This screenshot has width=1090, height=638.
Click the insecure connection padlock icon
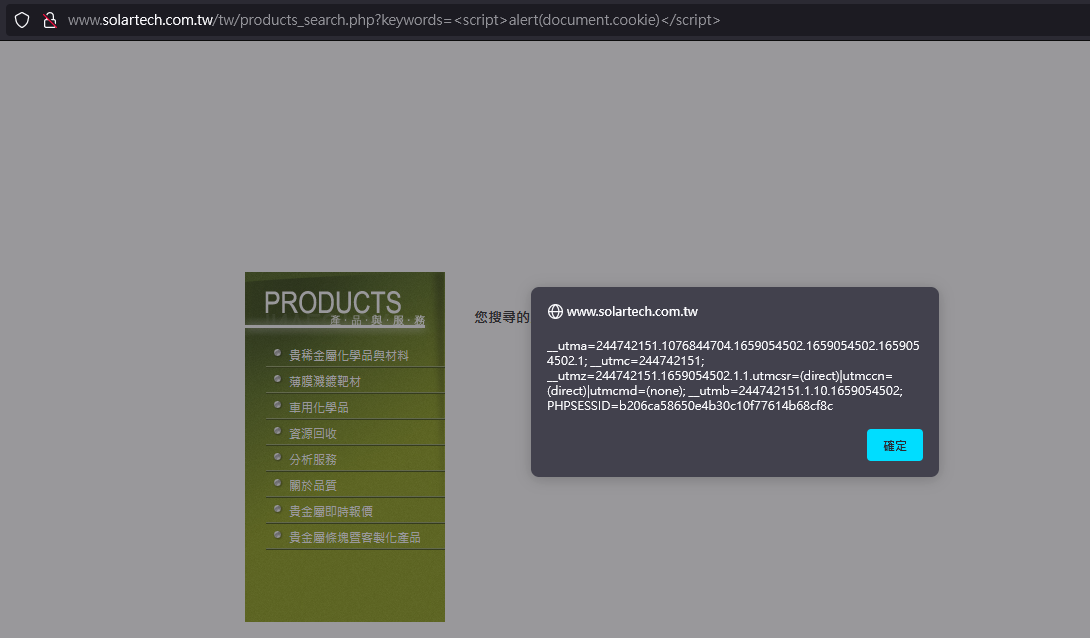tap(49, 20)
